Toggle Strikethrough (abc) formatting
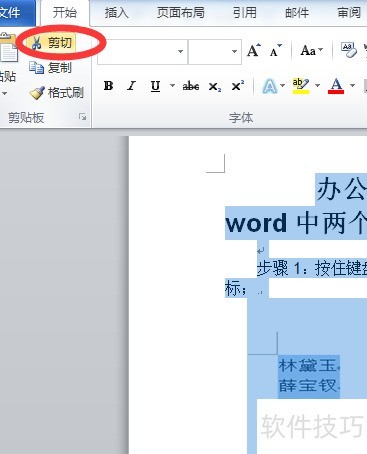 click(x=191, y=86)
